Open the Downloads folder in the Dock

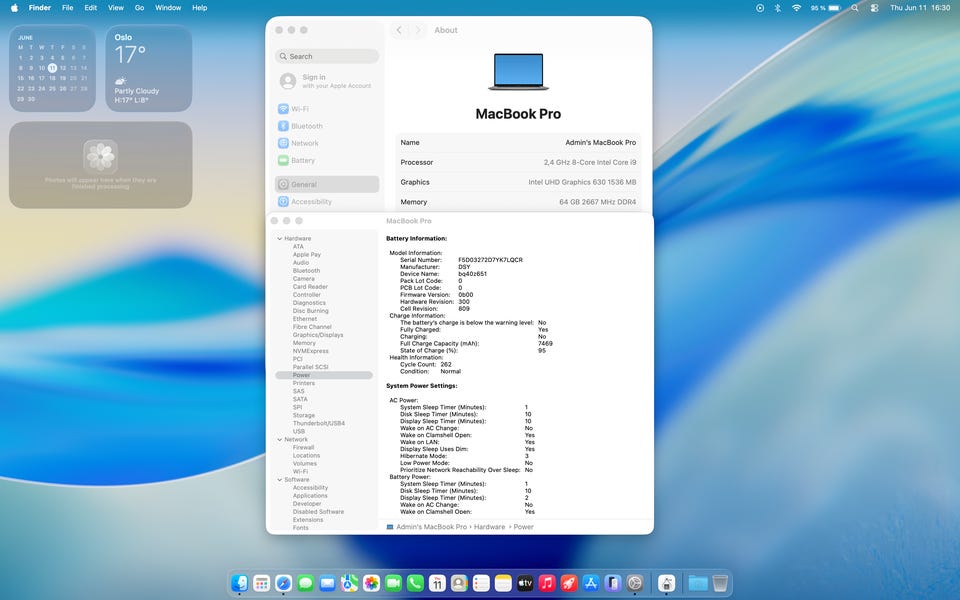[698, 583]
